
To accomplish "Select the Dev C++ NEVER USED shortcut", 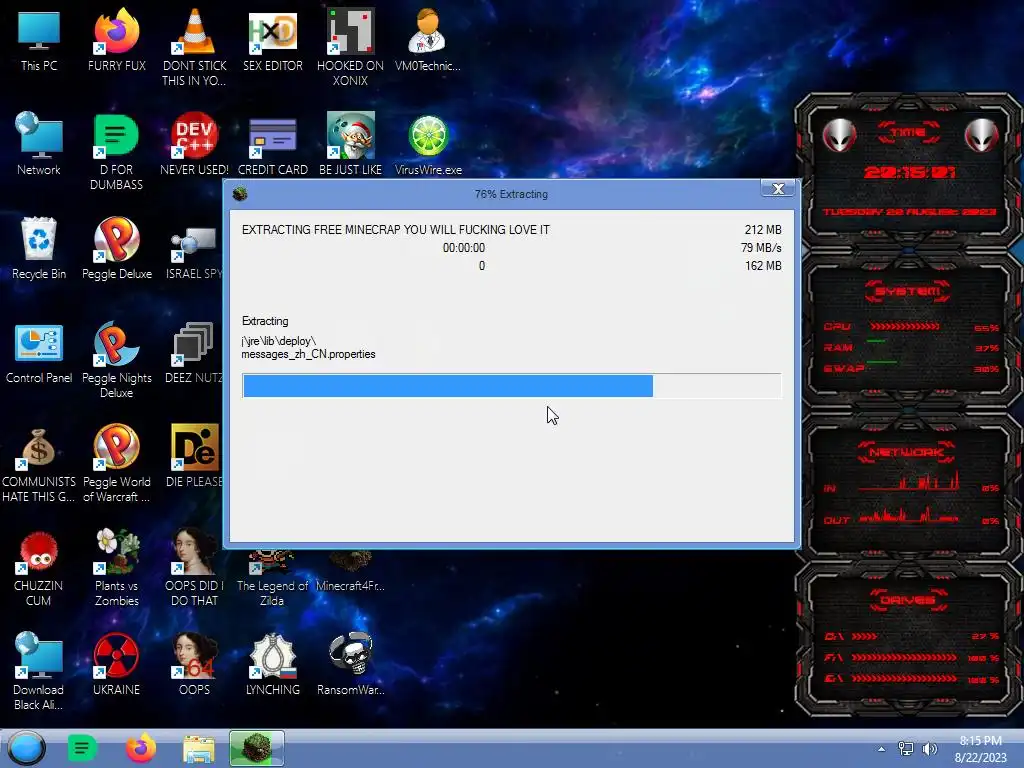I will pos(195,144).
